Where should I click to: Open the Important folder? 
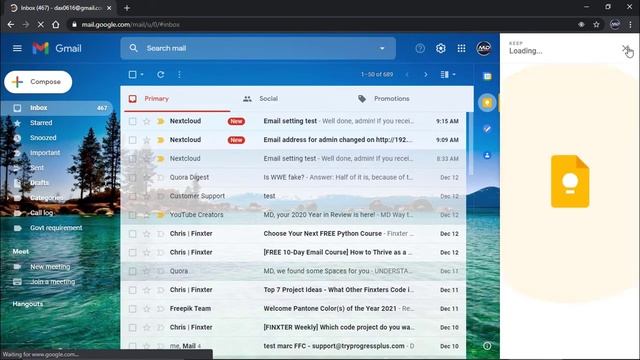45,153
